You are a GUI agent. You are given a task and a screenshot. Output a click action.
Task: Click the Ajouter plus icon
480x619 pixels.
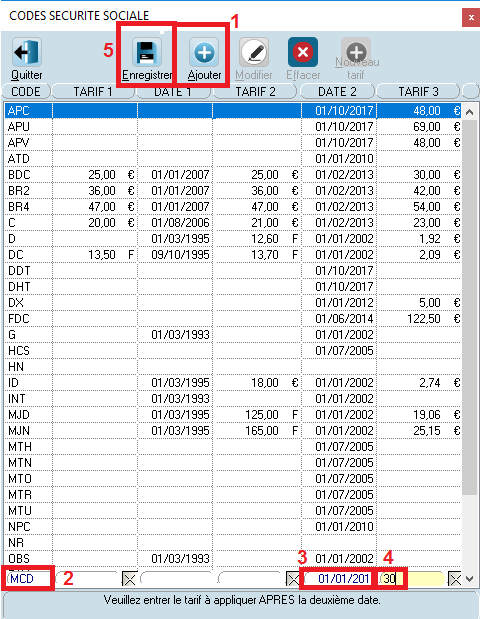point(204,52)
